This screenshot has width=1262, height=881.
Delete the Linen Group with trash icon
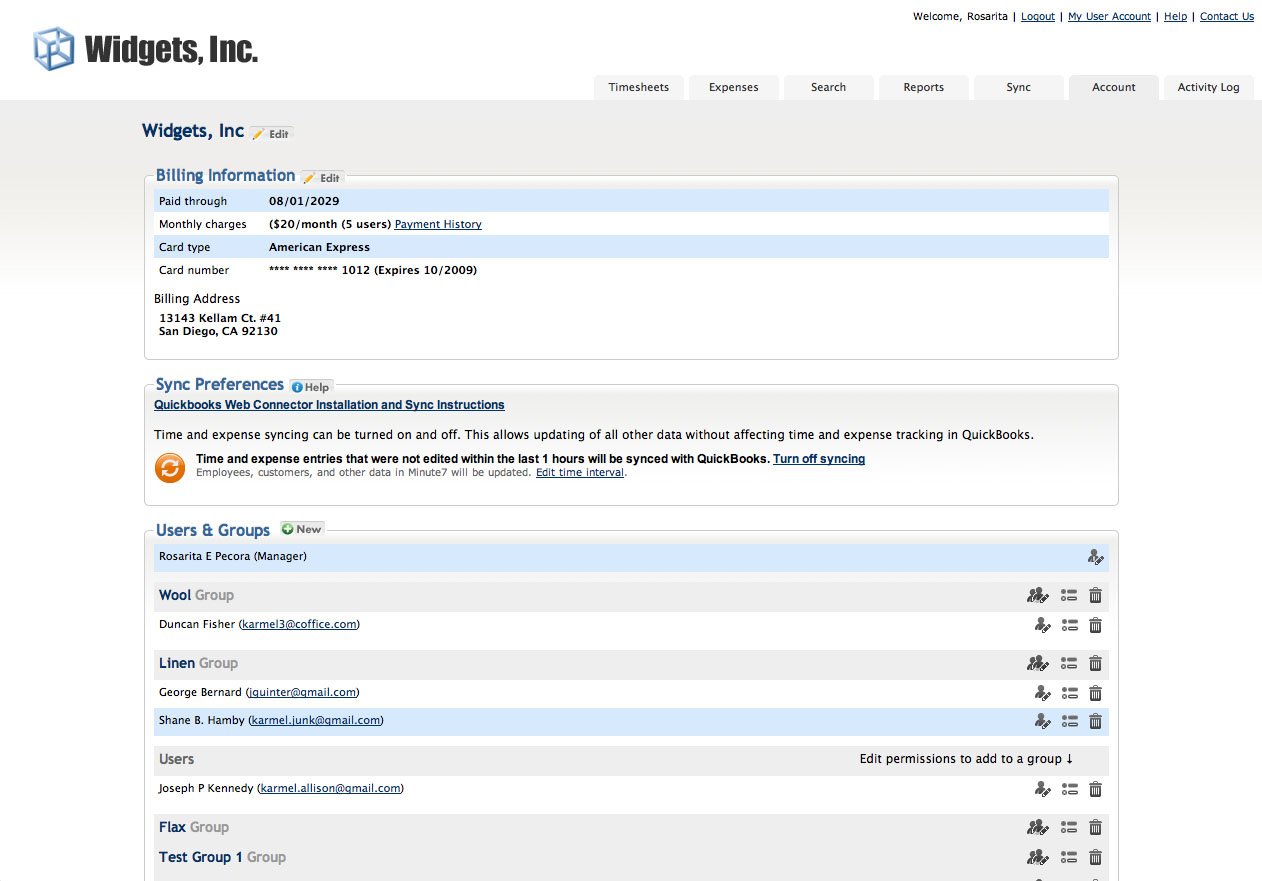click(1095, 663)
